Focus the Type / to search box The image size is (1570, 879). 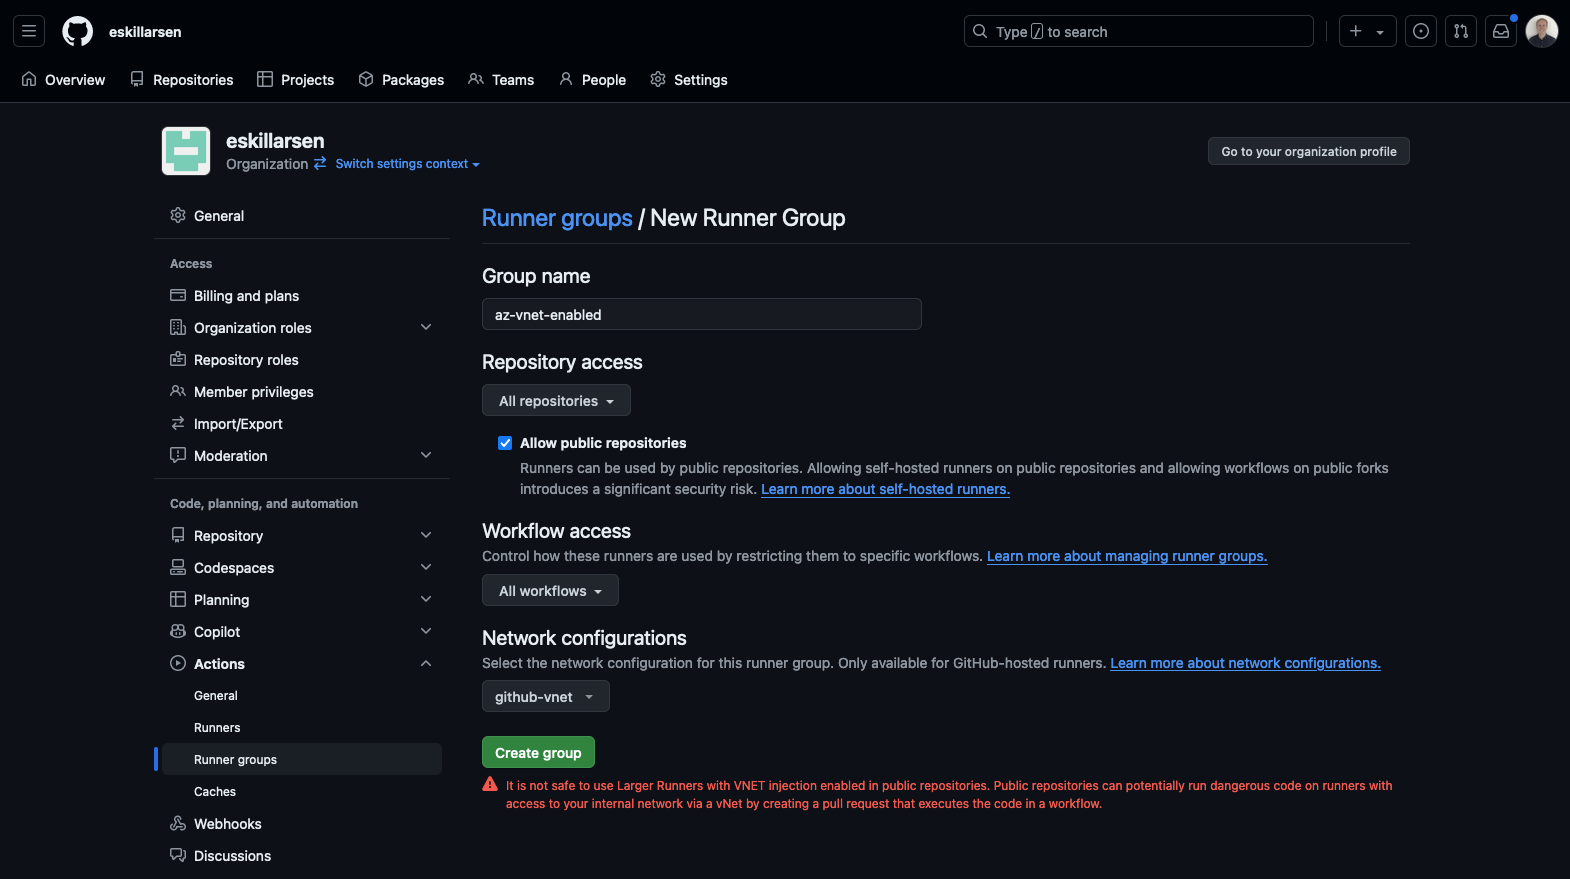coord(1139,31)
